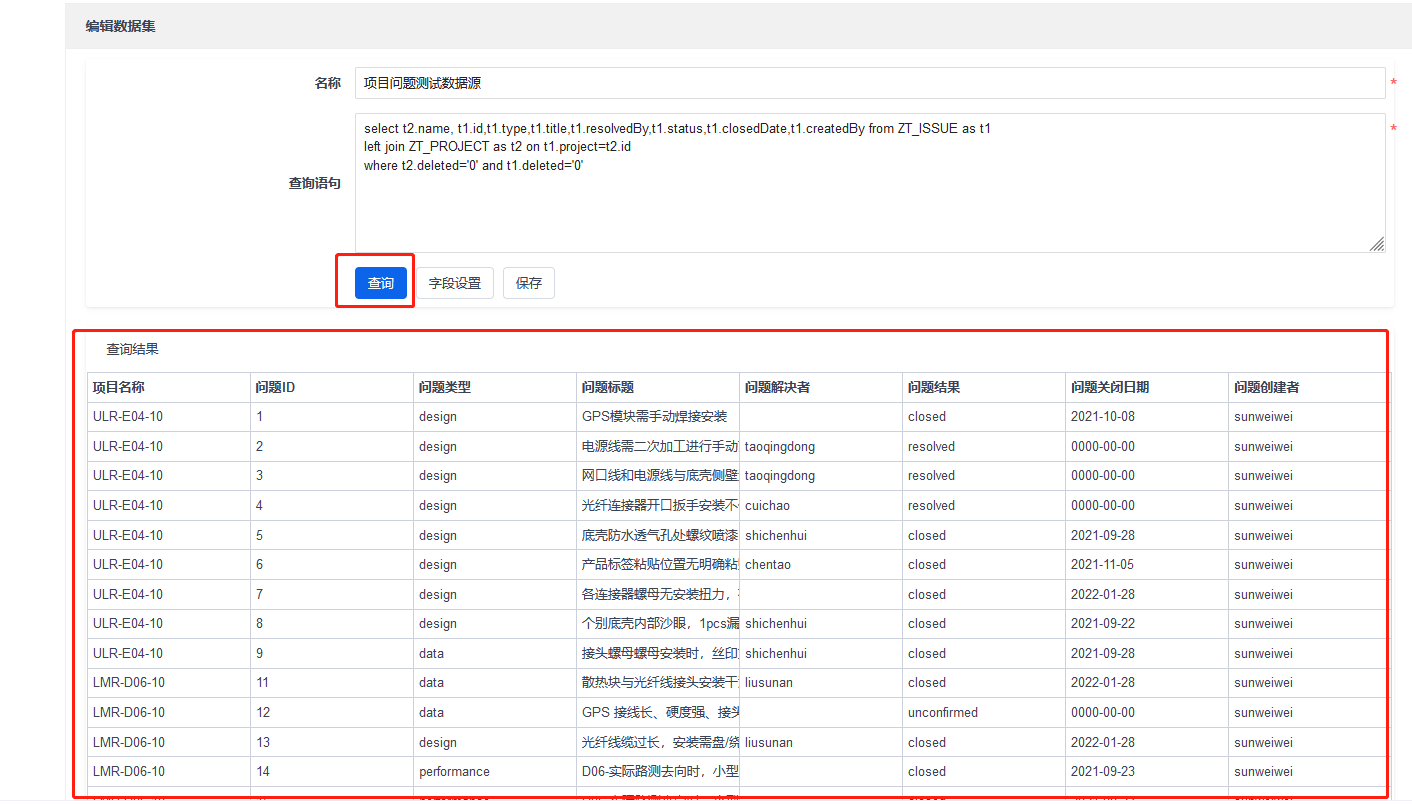Click the performance type cell

coord(454,771)
